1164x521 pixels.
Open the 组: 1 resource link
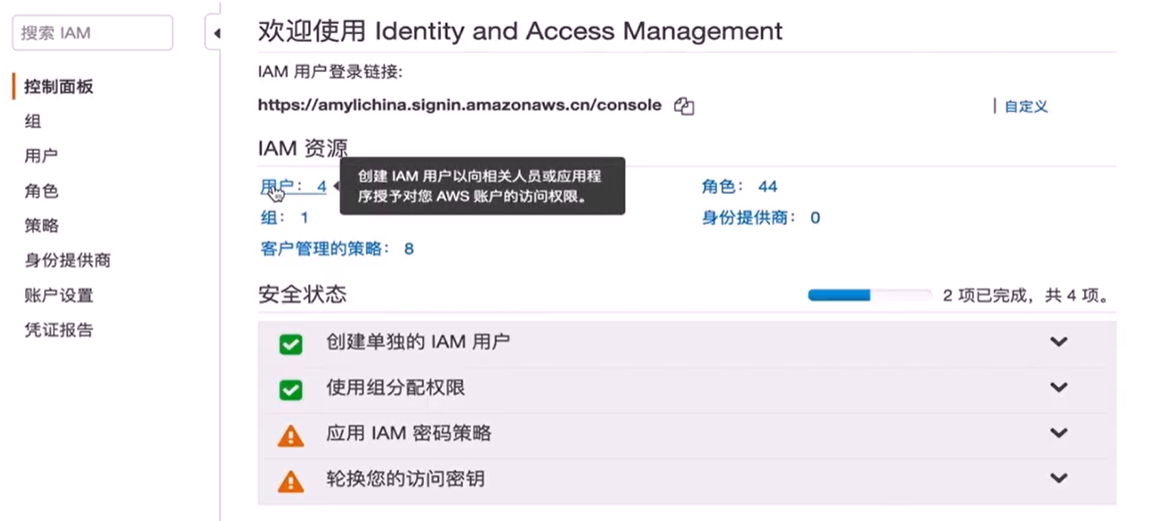click(284, 217)
